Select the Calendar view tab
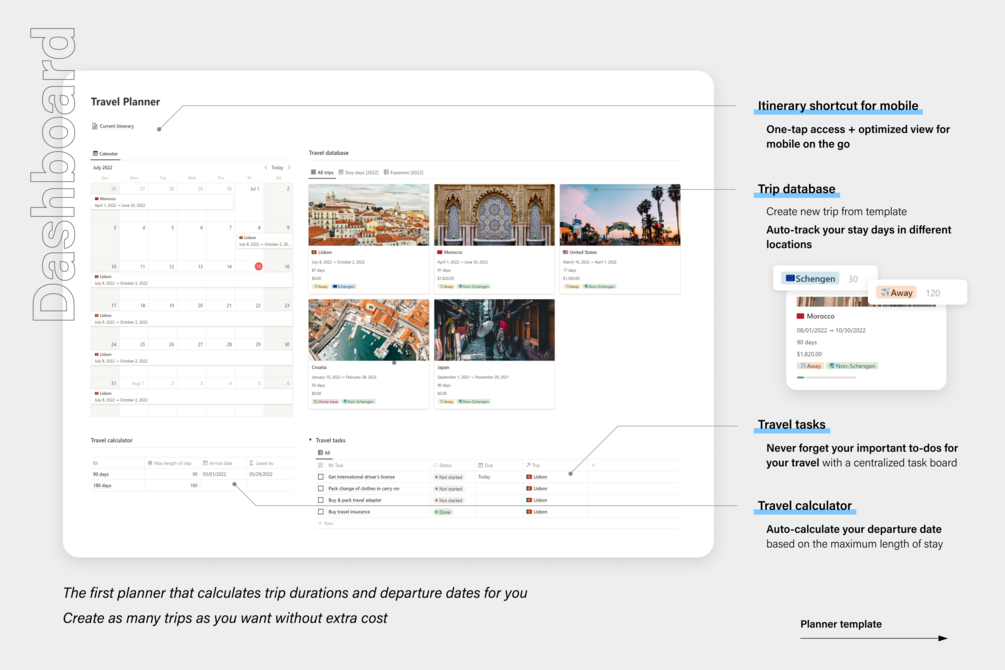The width and height of the screenshot is (1005, 670). [106, 154]
